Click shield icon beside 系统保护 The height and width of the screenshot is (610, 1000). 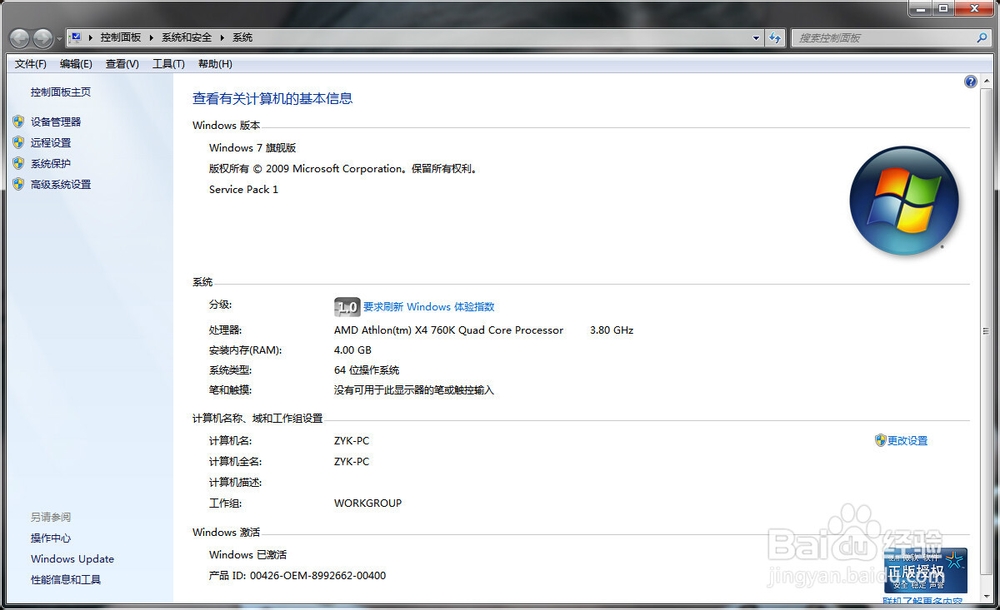(18, 163)
